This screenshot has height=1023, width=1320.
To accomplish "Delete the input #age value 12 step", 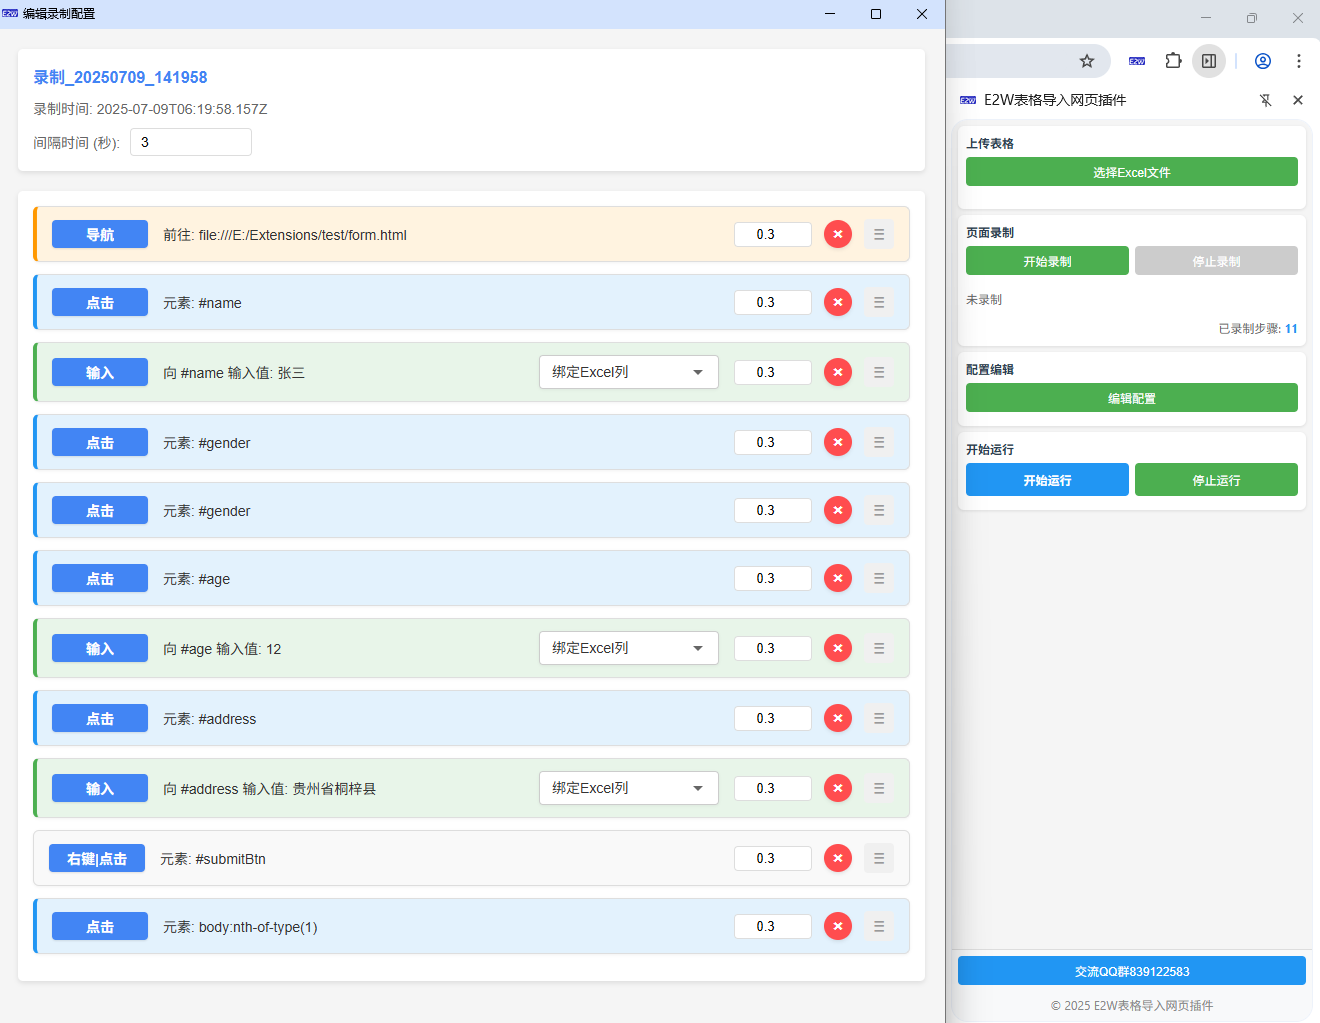I will (x=838, y=648).
